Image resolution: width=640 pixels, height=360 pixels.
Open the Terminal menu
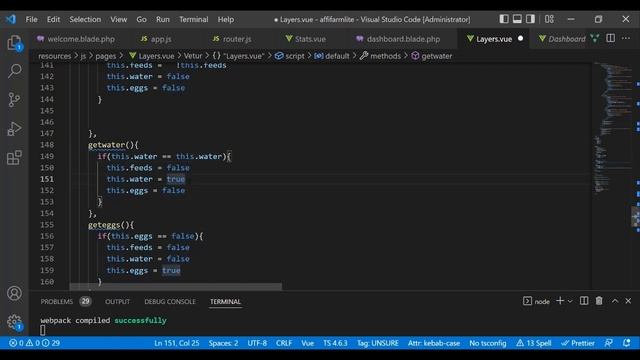(x=193, y=19)
